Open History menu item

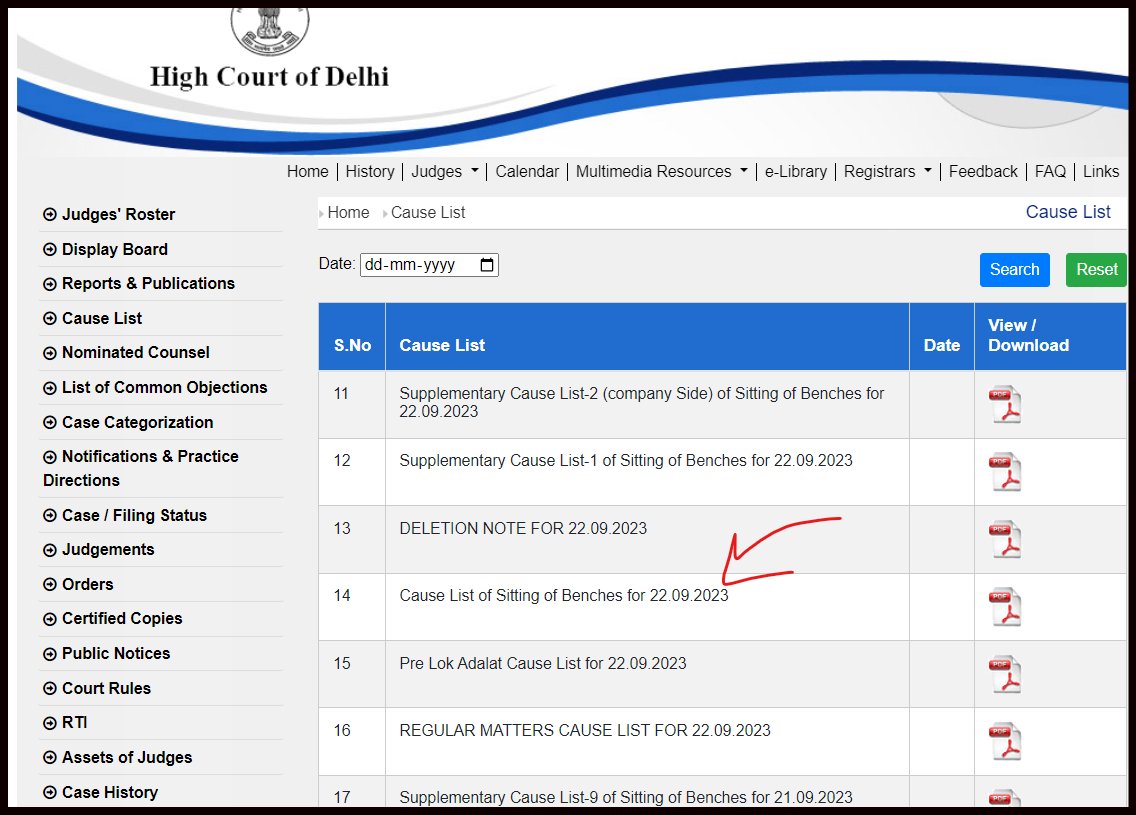pos(369,172)
